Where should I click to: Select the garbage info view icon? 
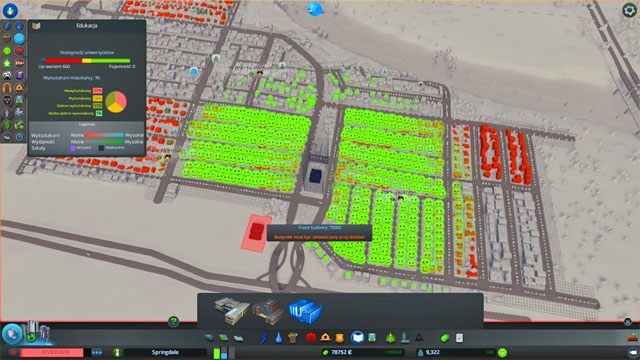pyautogui.click(x=7, y=39)
